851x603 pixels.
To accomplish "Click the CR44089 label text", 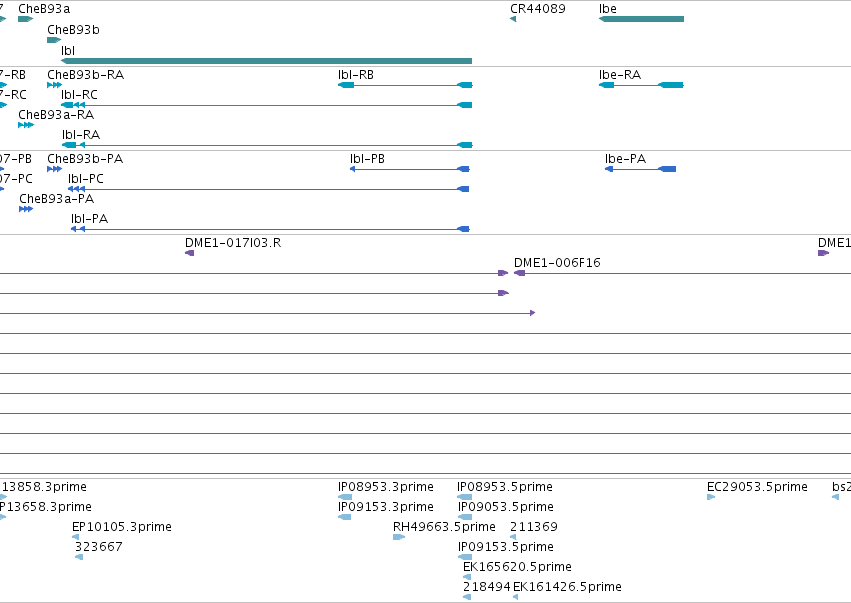I will pyautogui.click(x=538, y=9).
